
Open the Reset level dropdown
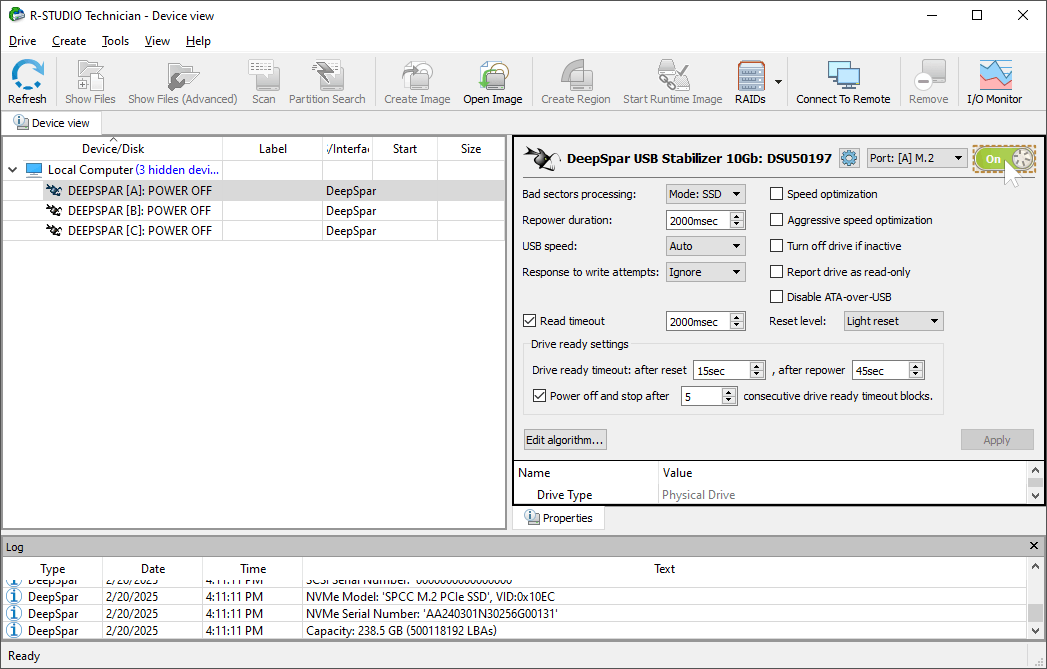tap(893, 321)
